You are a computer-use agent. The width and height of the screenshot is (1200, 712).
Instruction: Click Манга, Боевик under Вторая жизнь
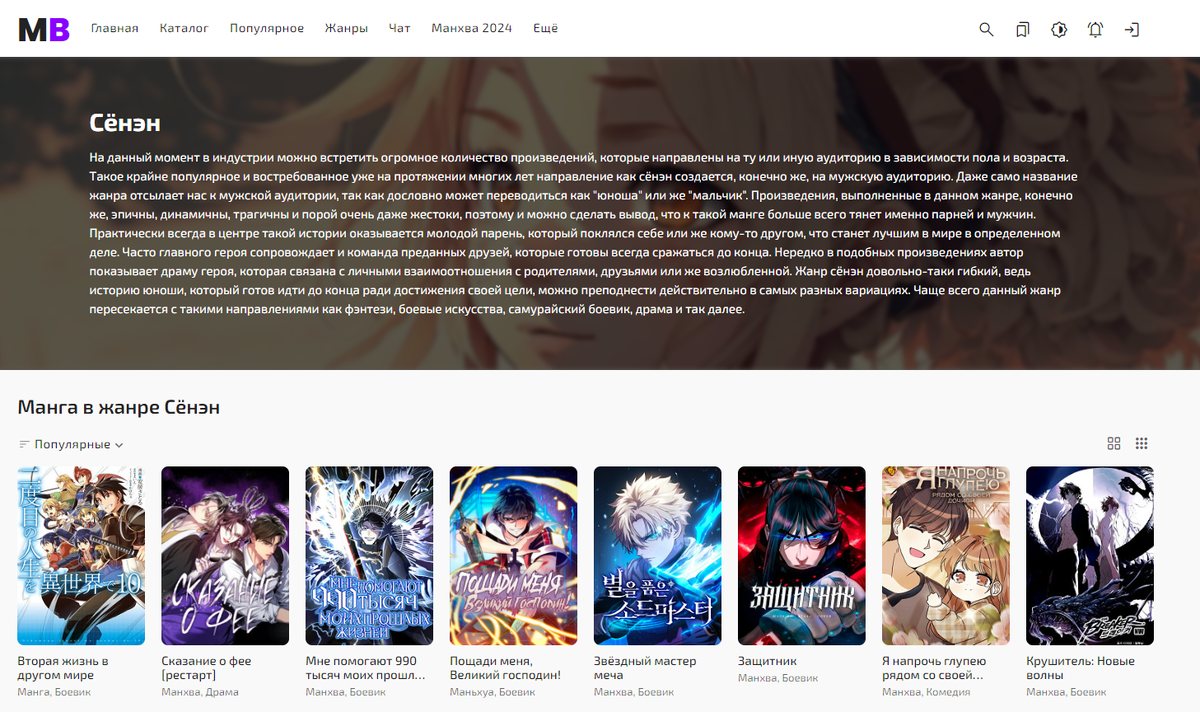tap(56, 692)
